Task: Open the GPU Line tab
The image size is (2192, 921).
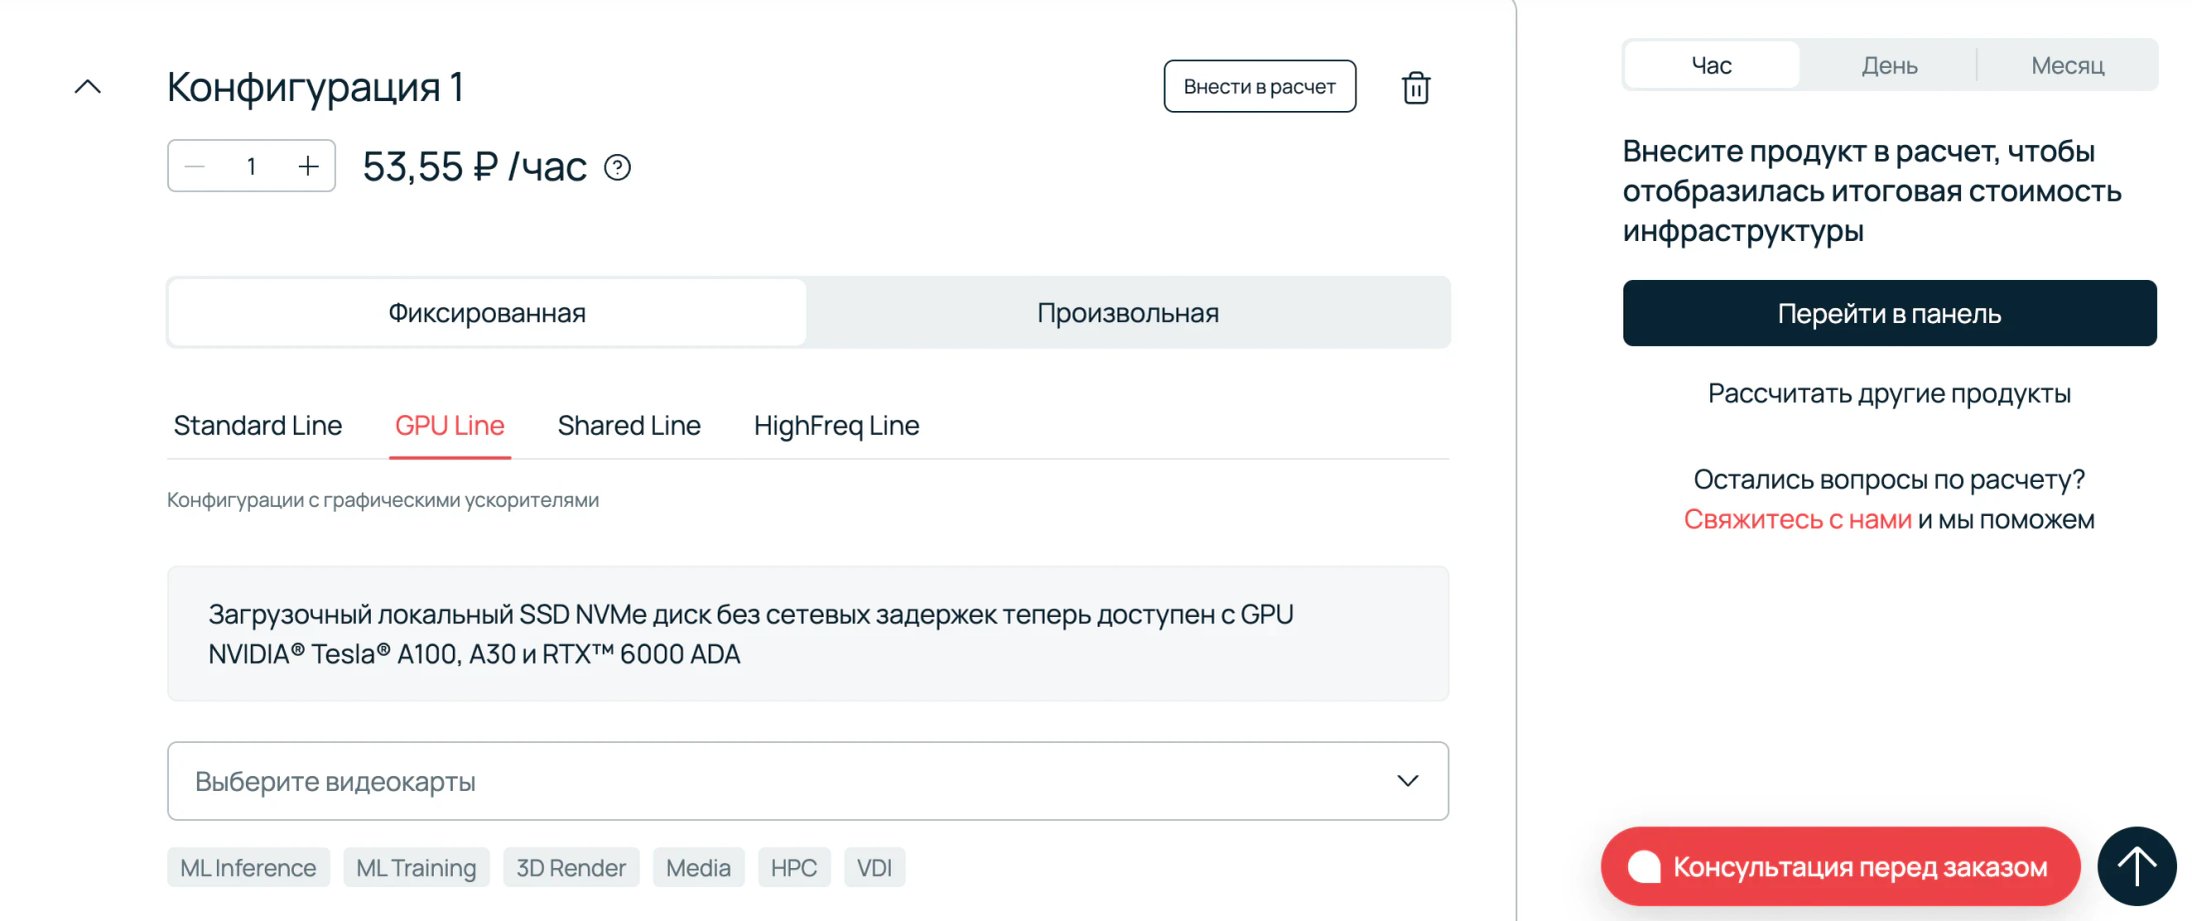Action: point(450,426)
